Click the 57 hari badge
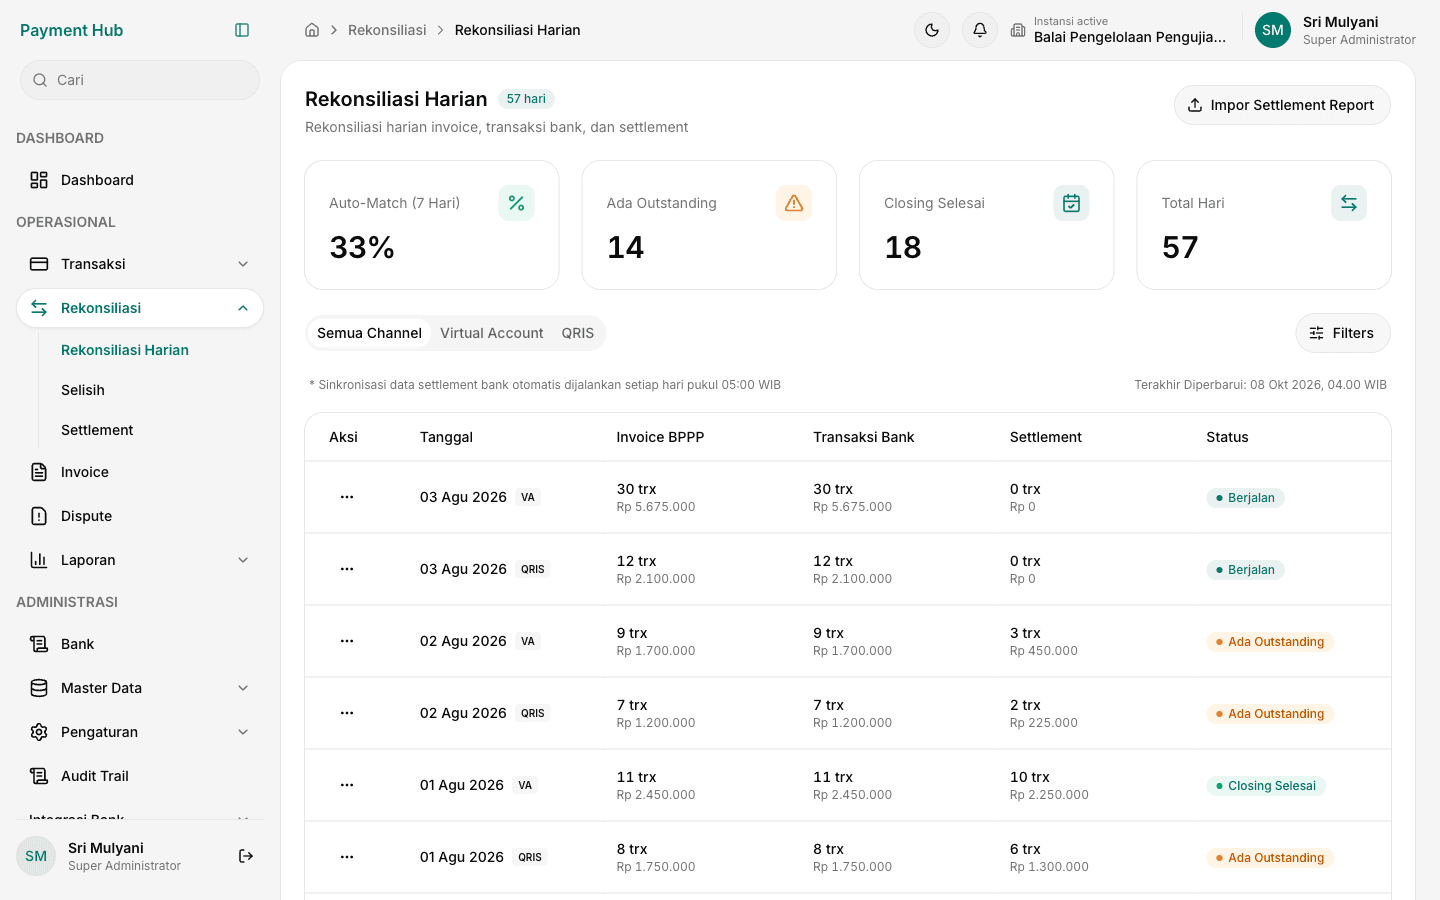The width and height of the screenshot is (1440, 900). 526,99
